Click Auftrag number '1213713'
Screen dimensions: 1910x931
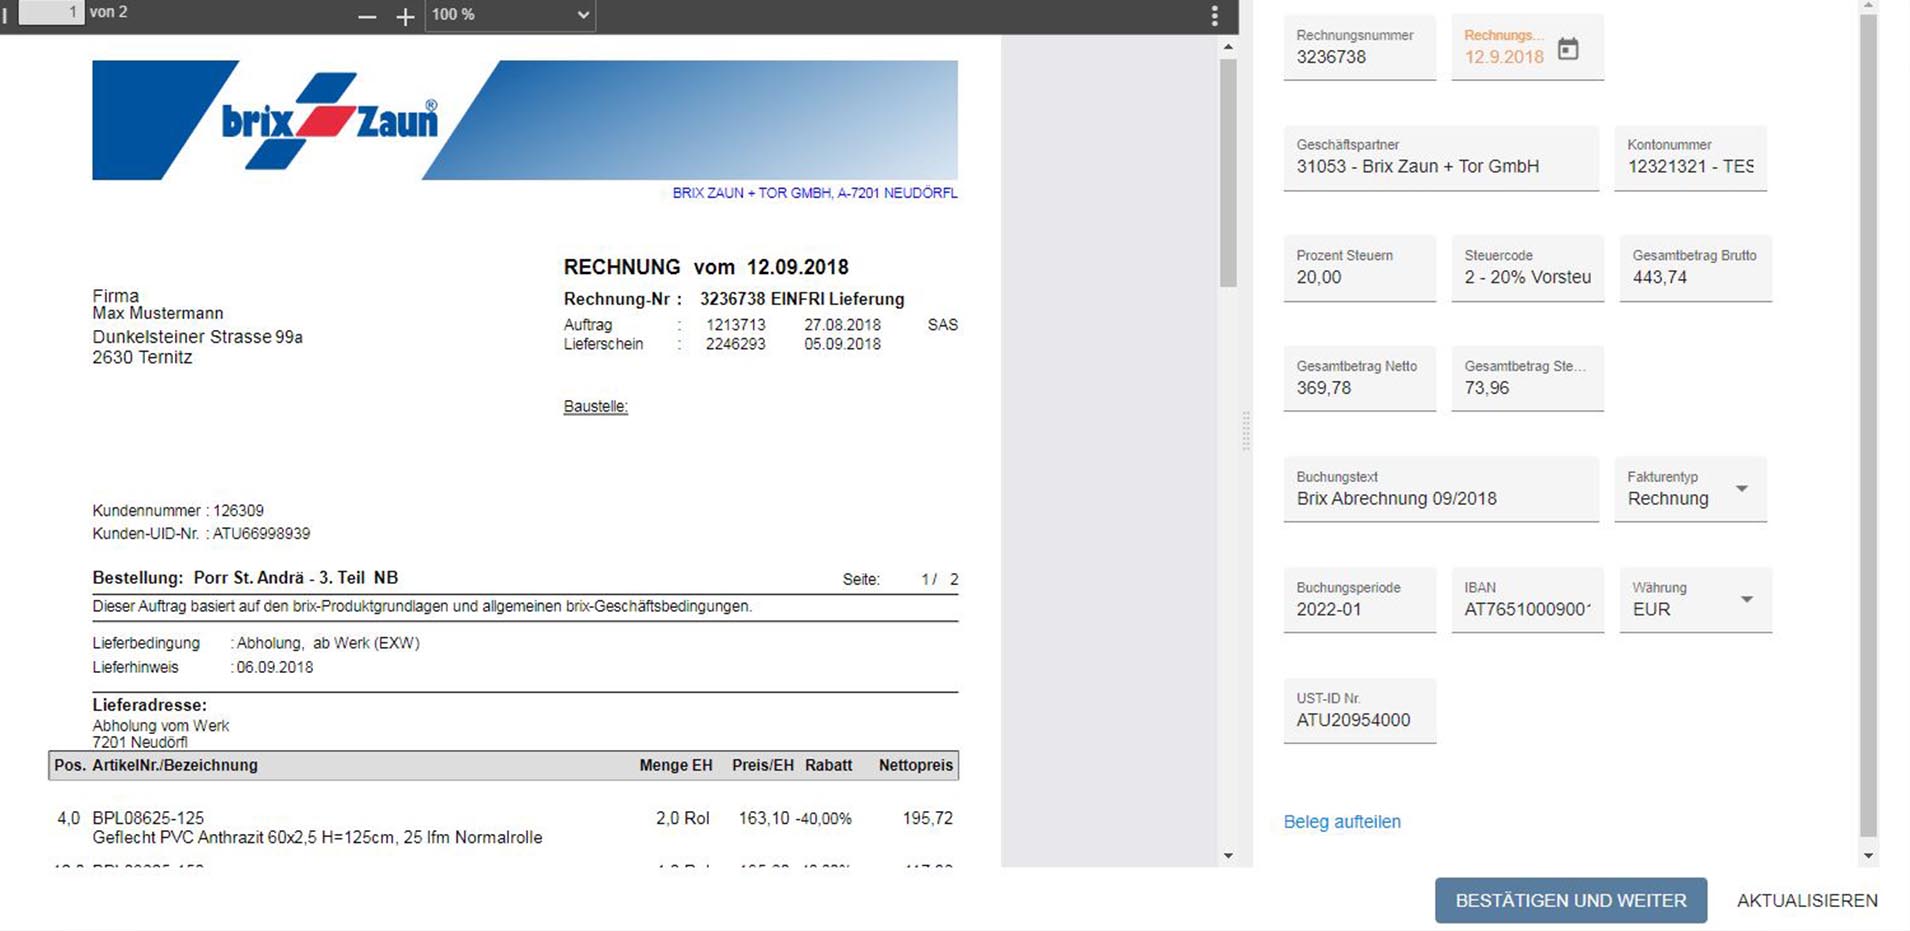(736, 325)
